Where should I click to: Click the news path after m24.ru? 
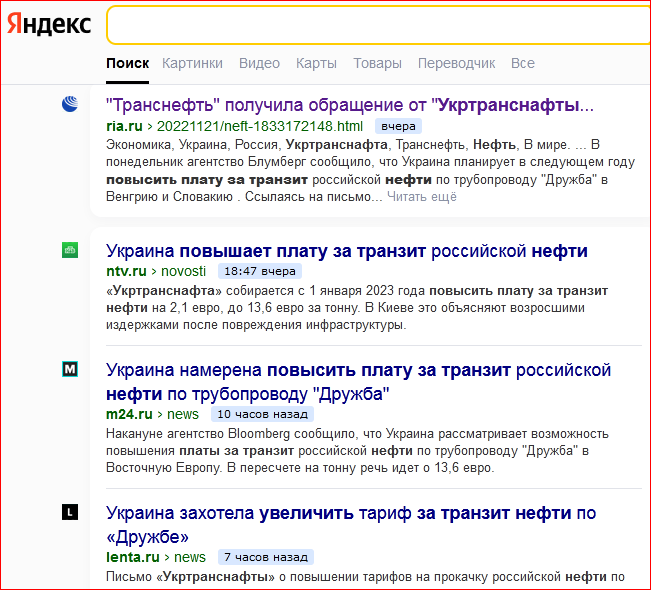pos(183,414)
